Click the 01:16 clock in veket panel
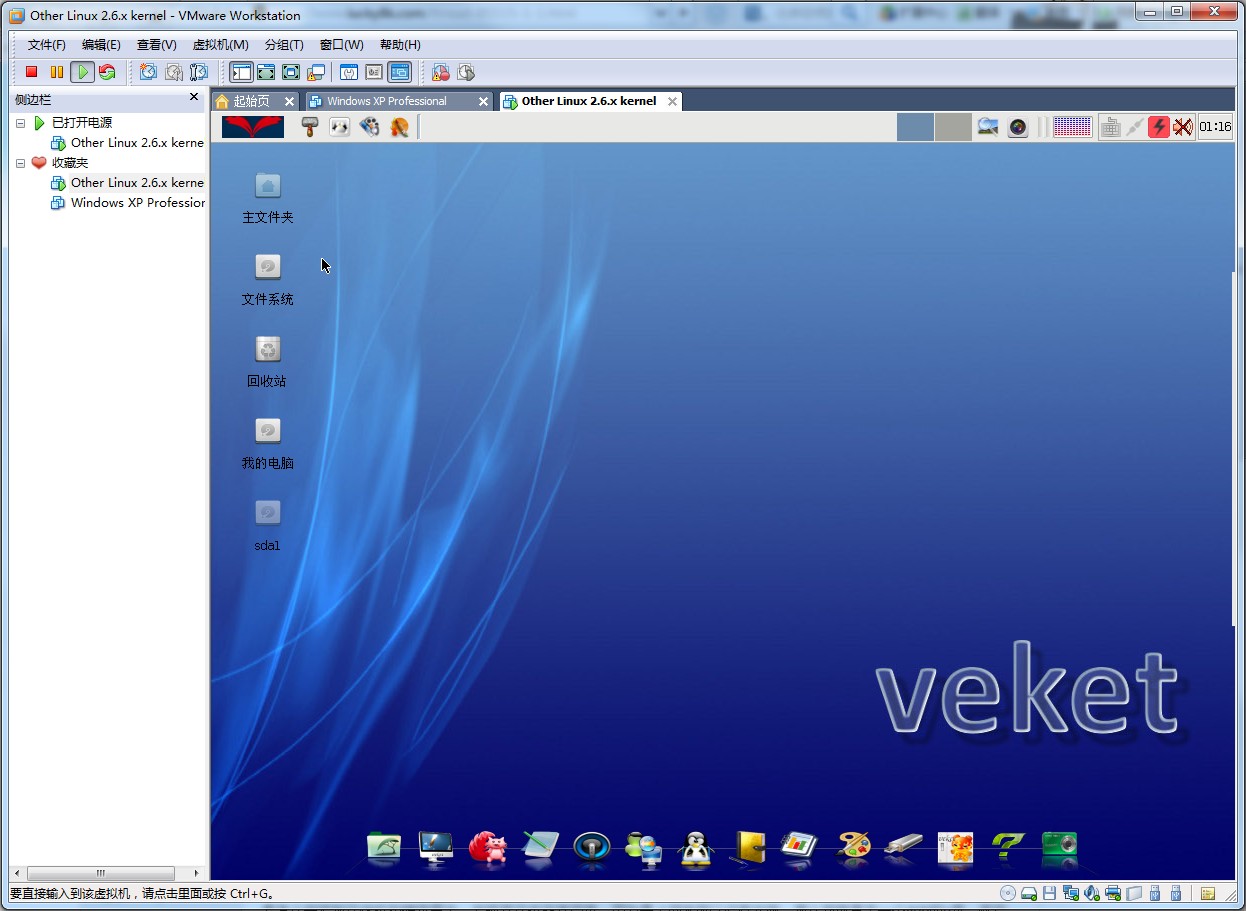This screenshot has width=1246, height=911. click(1215, 127)
